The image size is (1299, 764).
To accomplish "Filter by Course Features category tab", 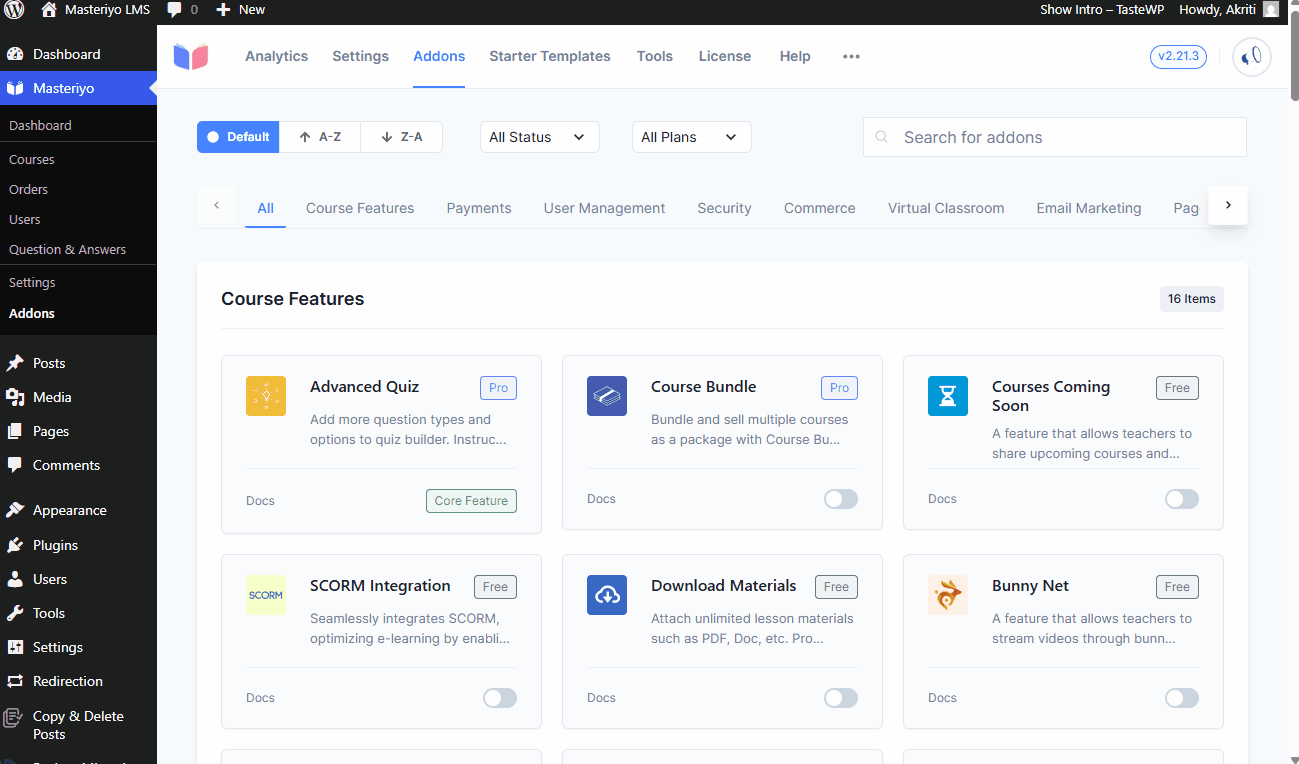I will click(360, 208).
